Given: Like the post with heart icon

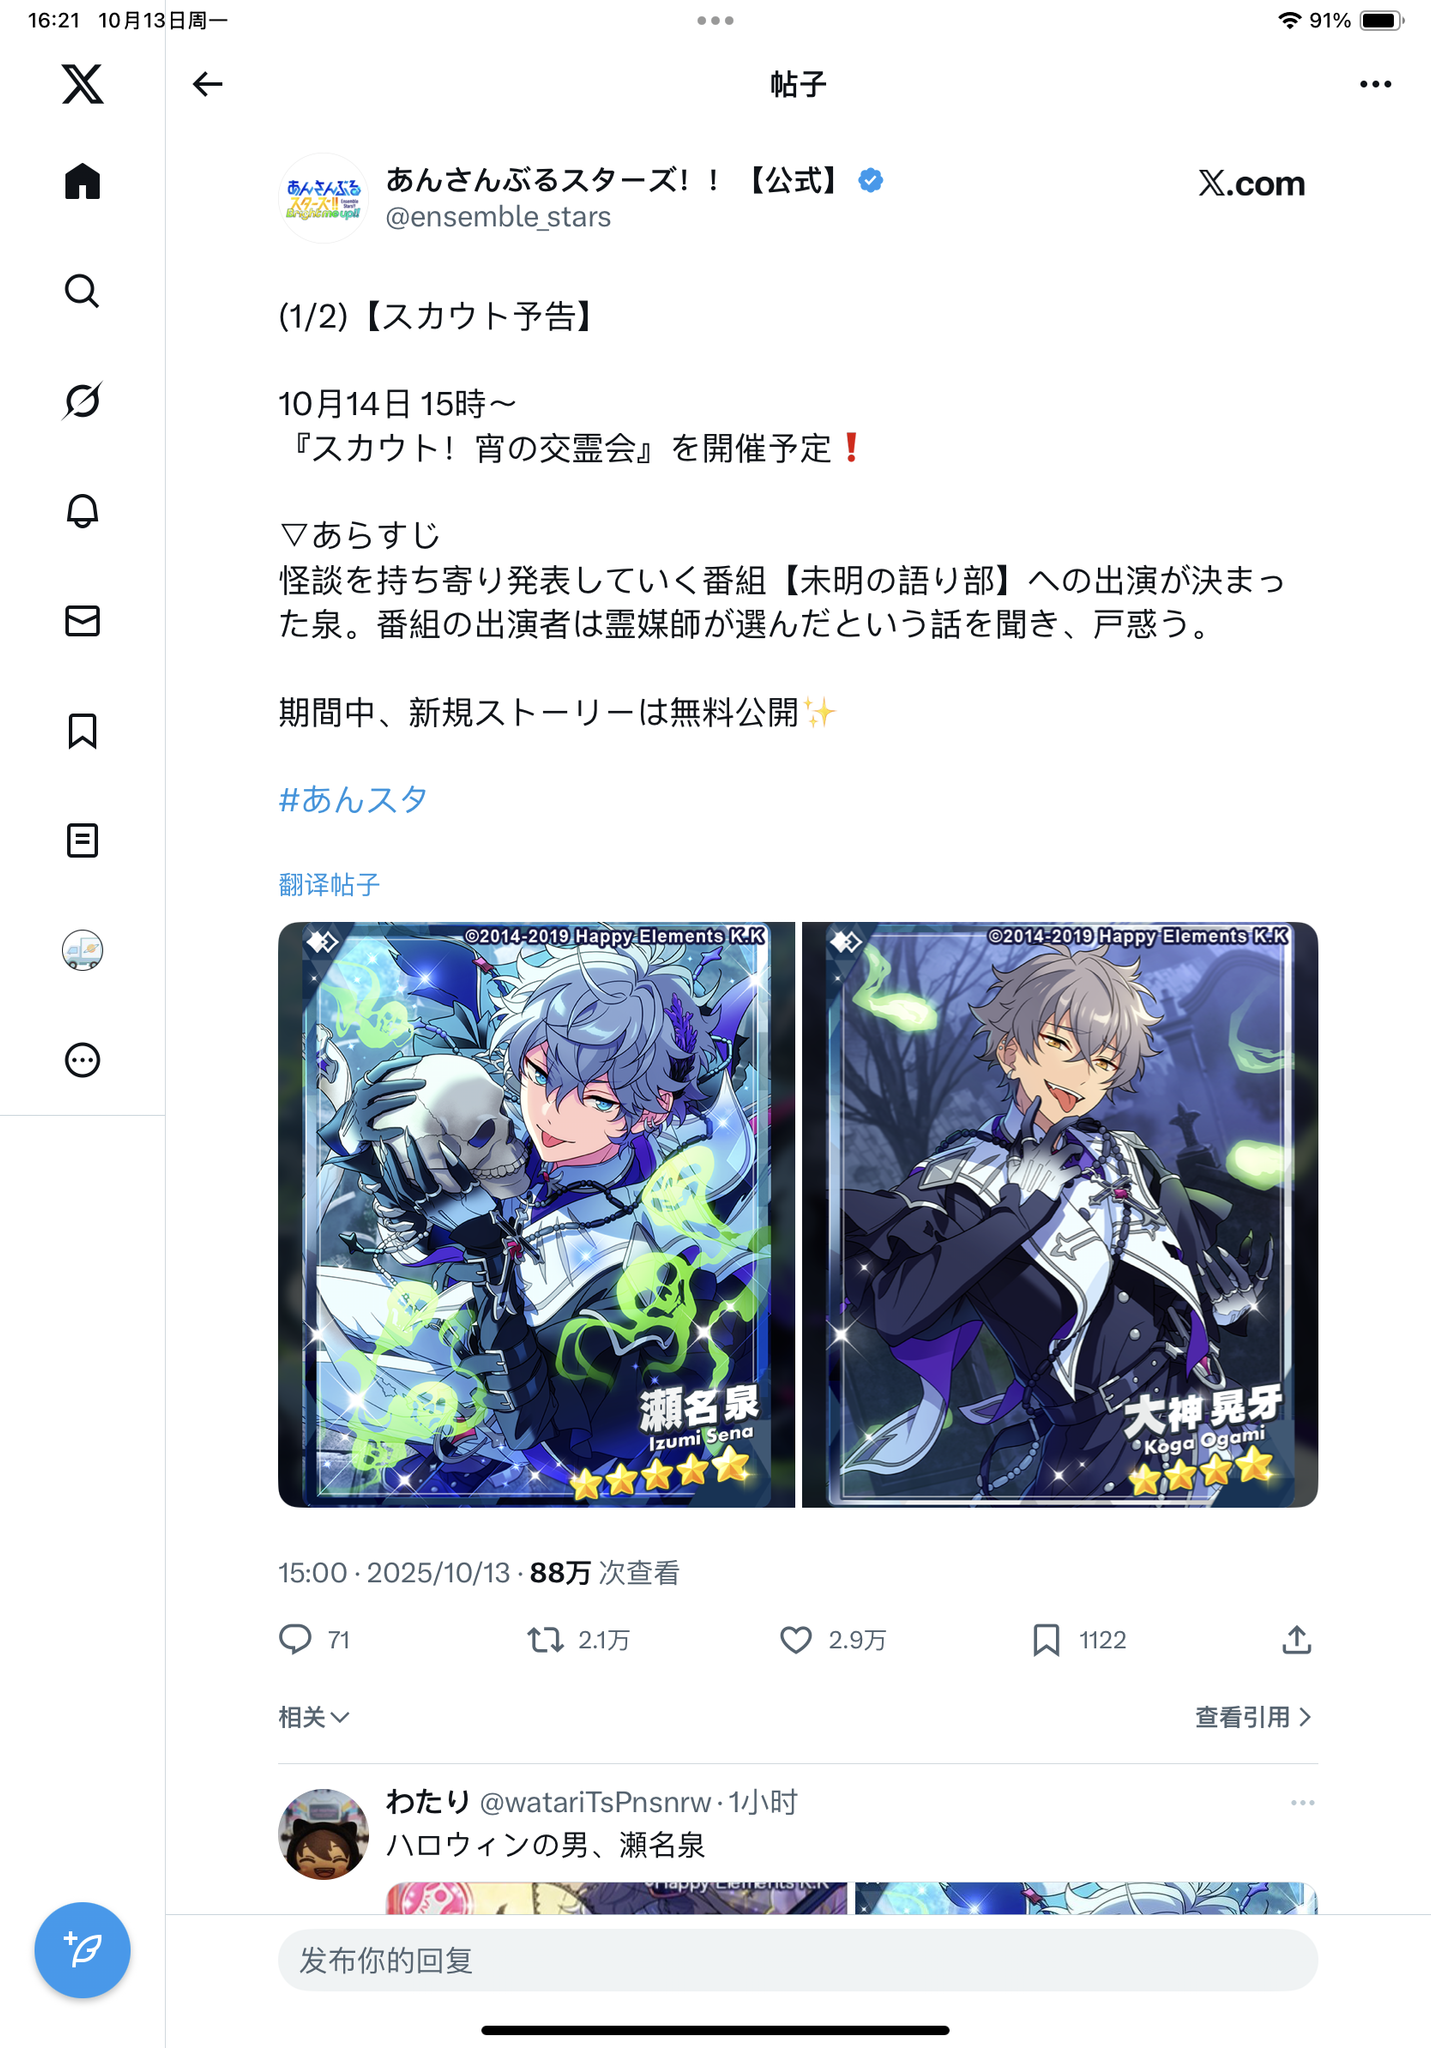Looking at the screenshot, I should (x=796, y=1640).
